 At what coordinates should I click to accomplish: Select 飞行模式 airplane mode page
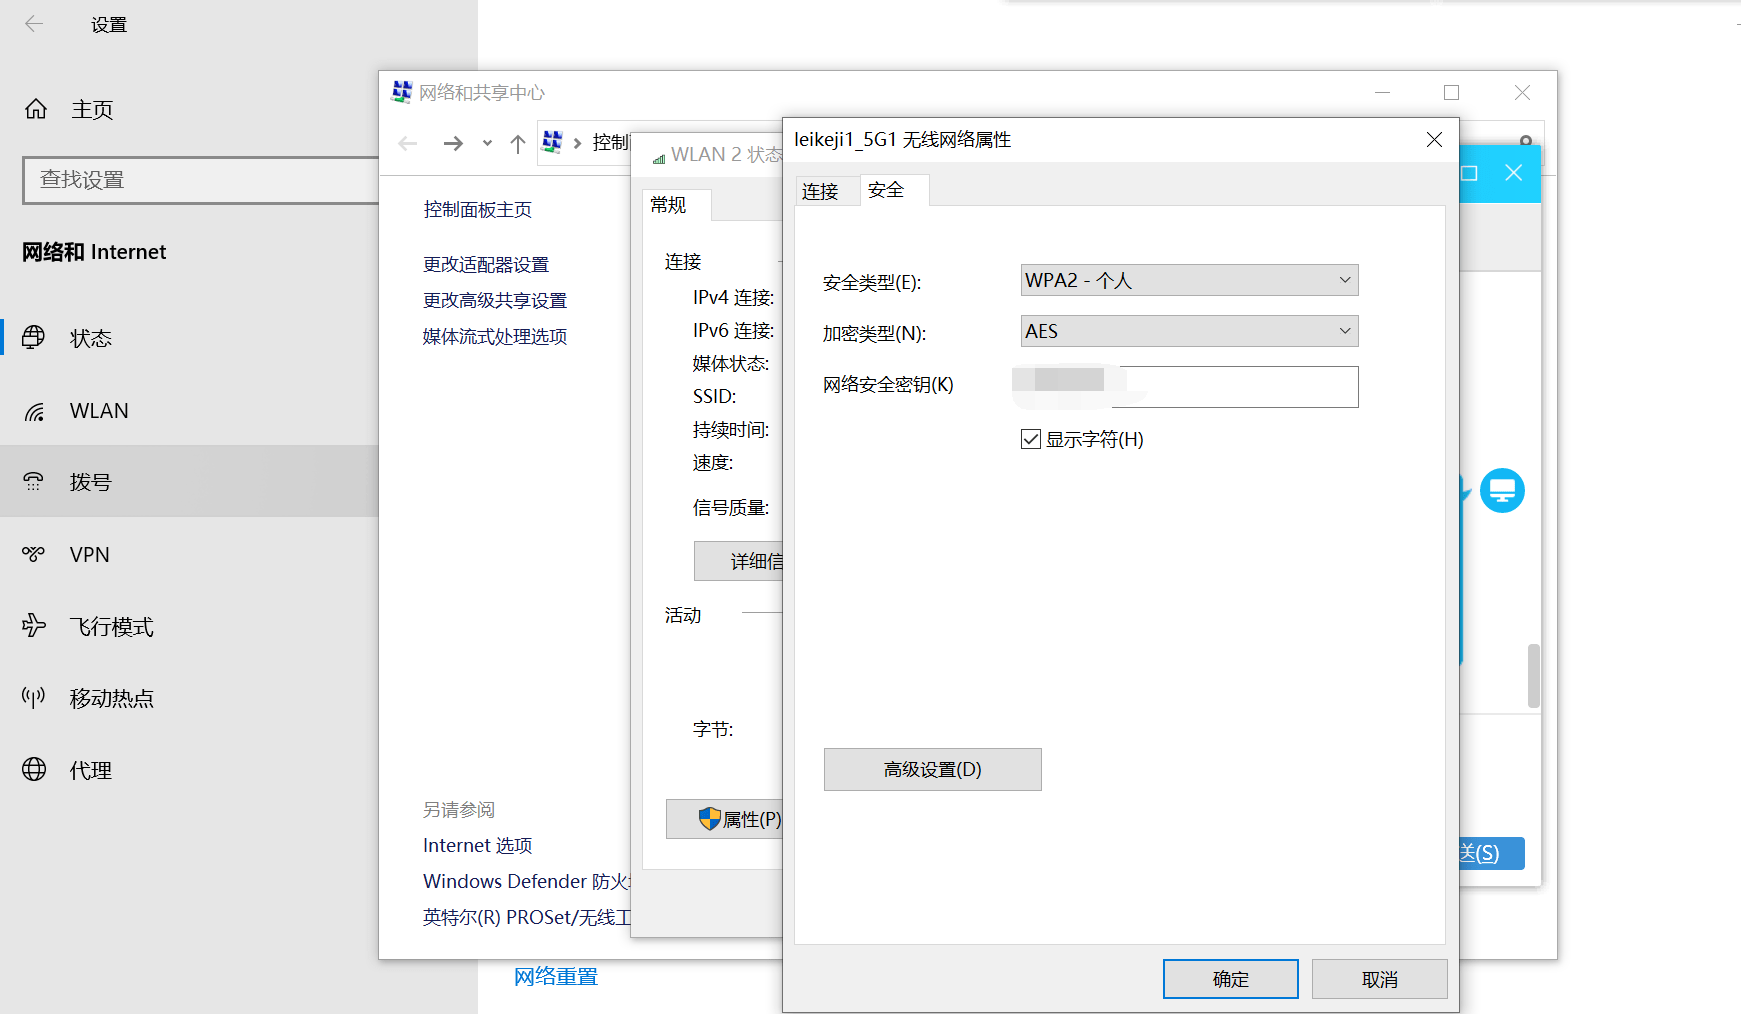(110, 626)
